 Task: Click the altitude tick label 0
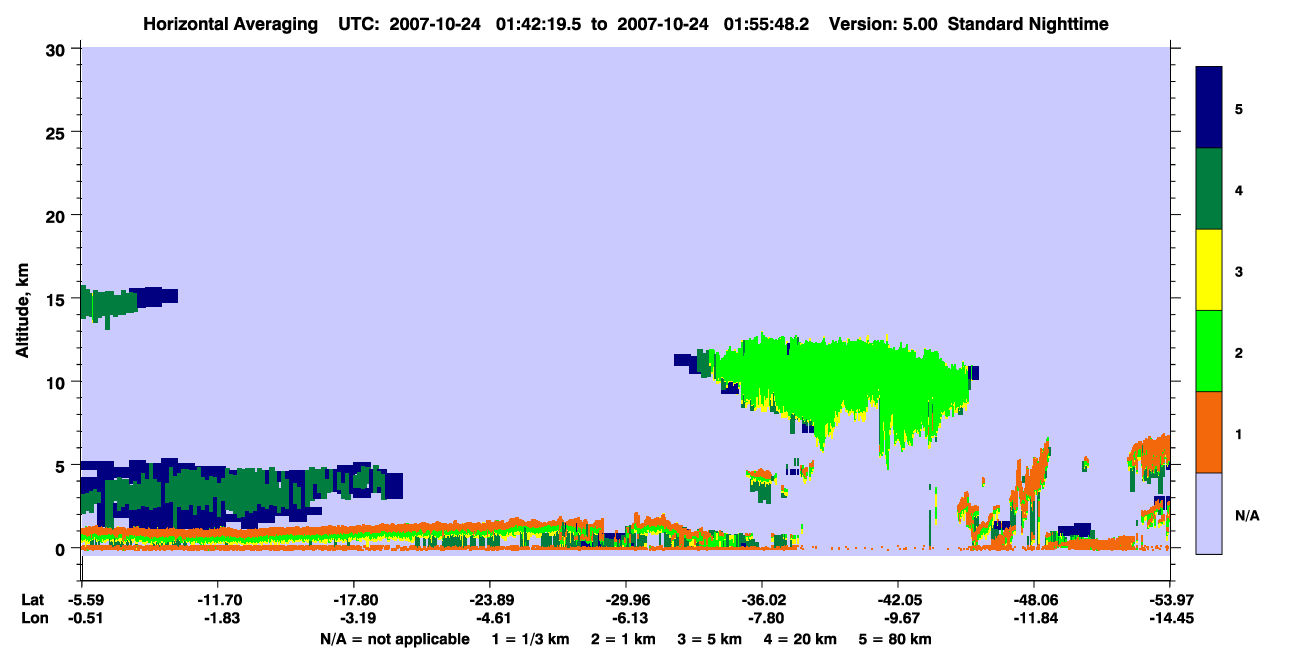click(62, 548)
